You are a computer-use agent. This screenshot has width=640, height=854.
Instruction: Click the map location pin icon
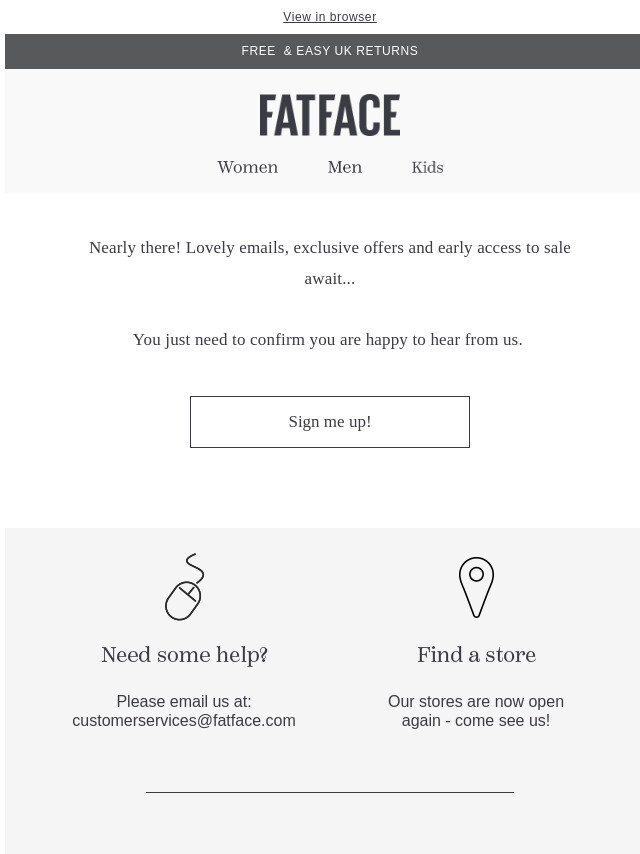476,587
